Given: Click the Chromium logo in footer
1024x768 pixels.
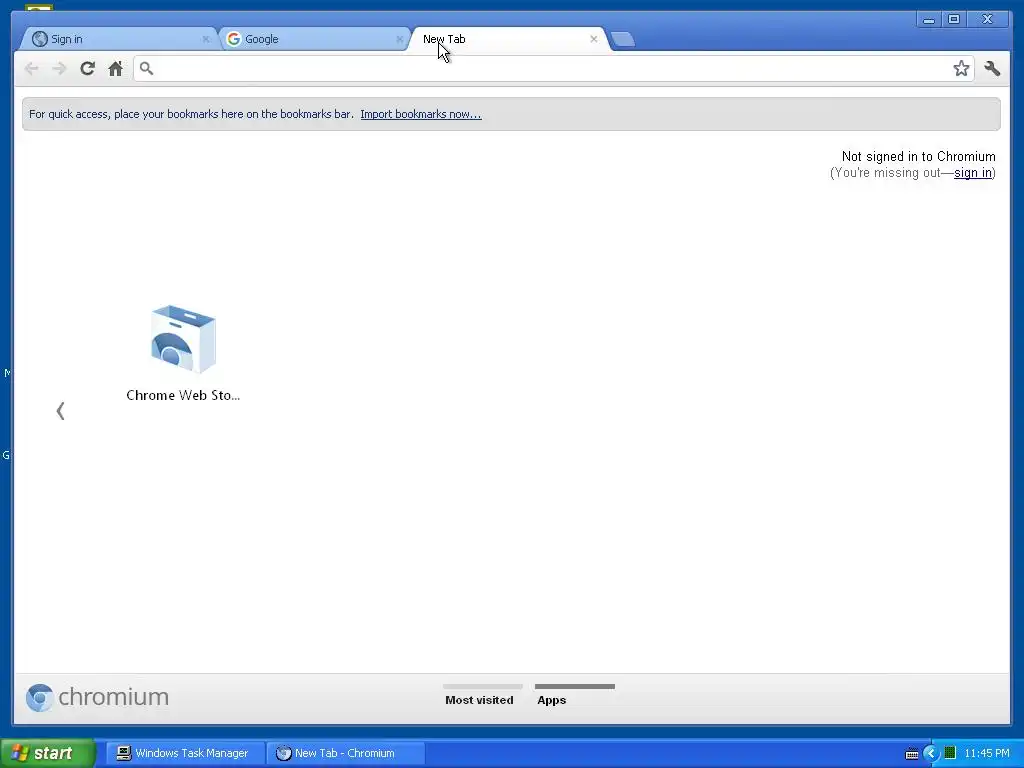Looking at the screenshot, I should [97, 697].
